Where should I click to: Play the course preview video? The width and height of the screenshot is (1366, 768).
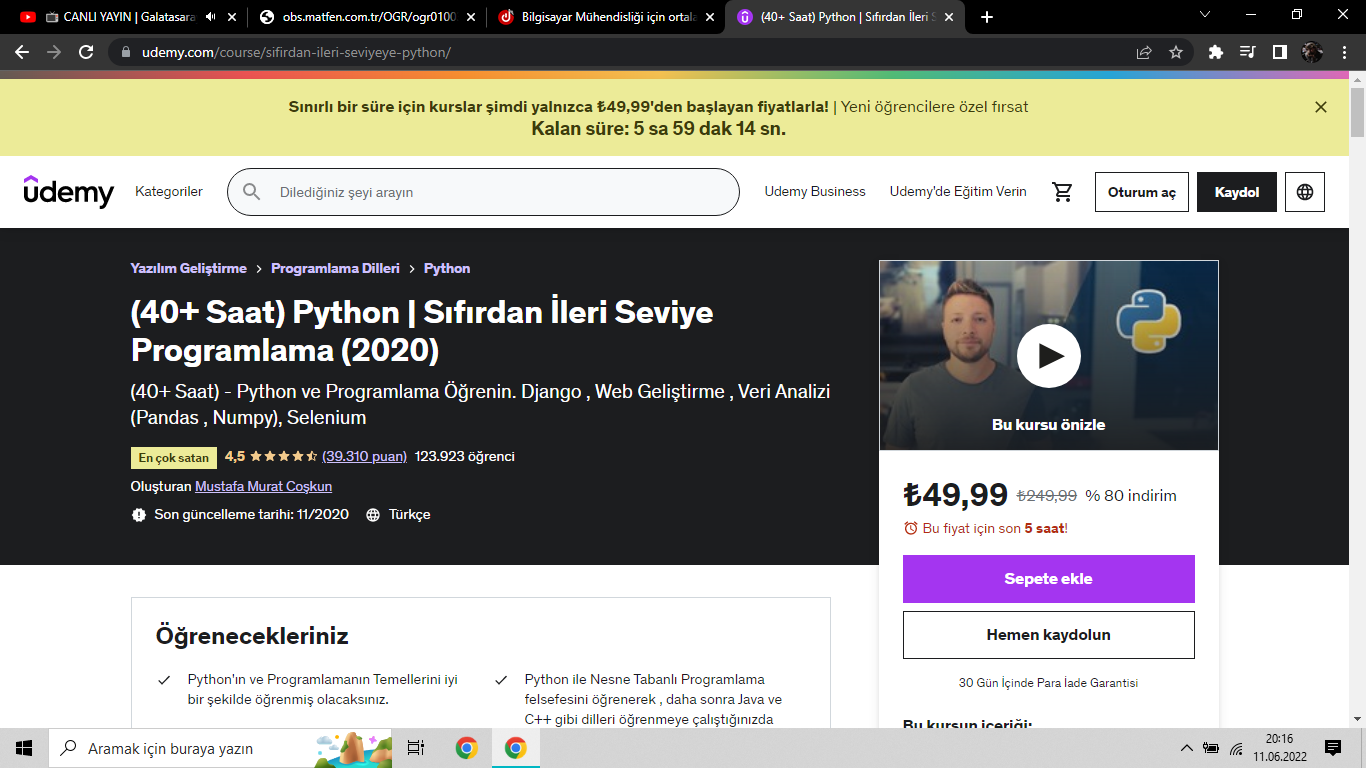(1049, 356)
